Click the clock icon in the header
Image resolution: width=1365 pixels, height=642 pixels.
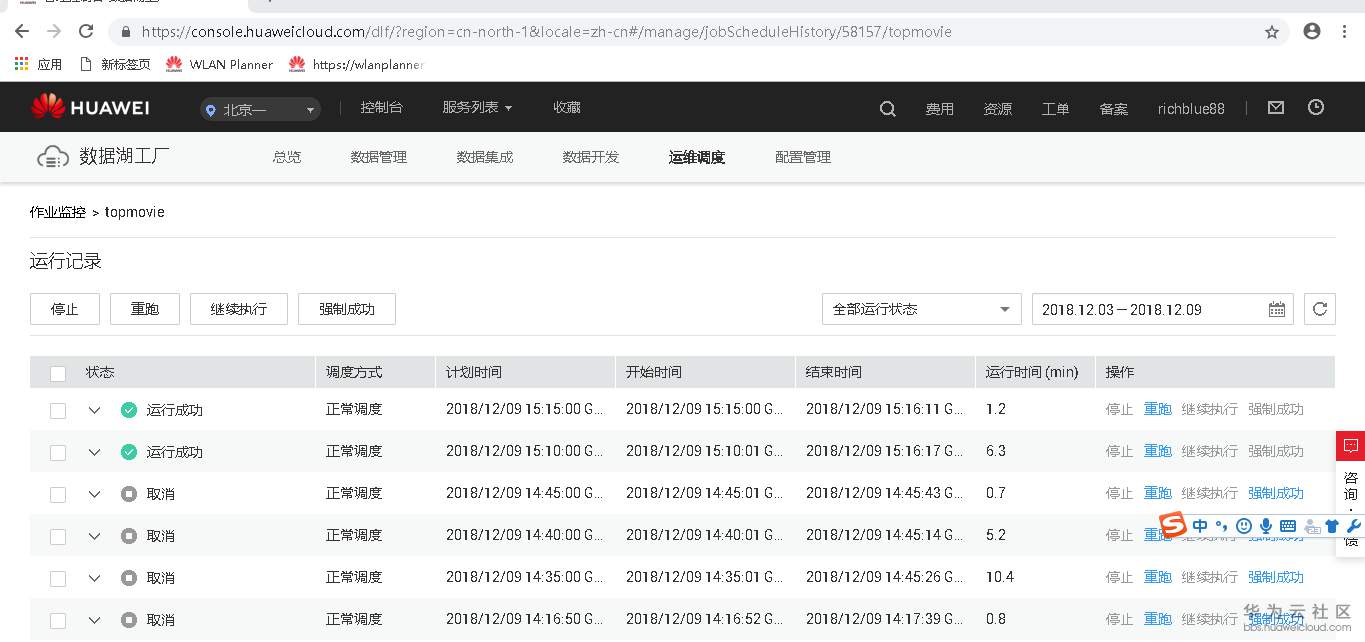(x=1316, y=107)
